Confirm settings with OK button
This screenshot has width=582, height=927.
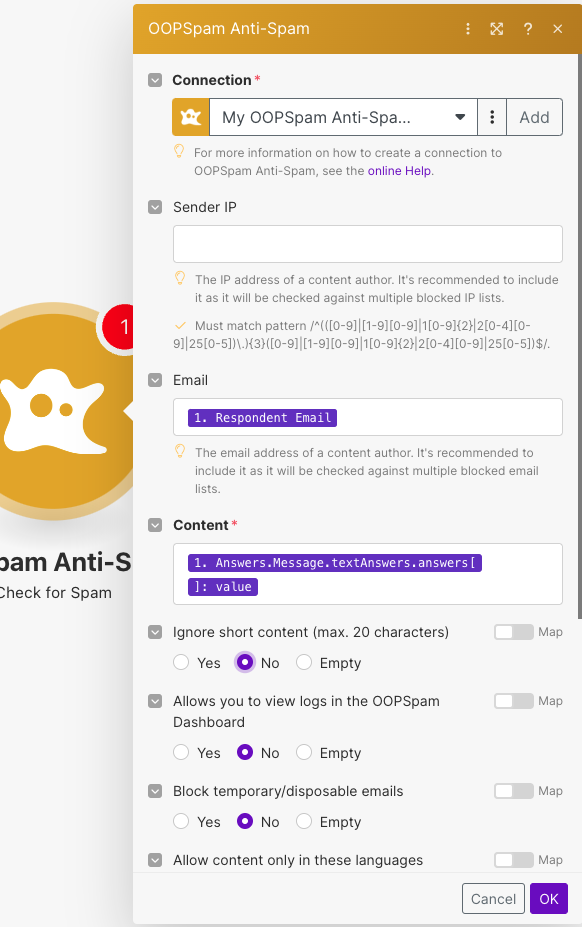coord(549,899)
